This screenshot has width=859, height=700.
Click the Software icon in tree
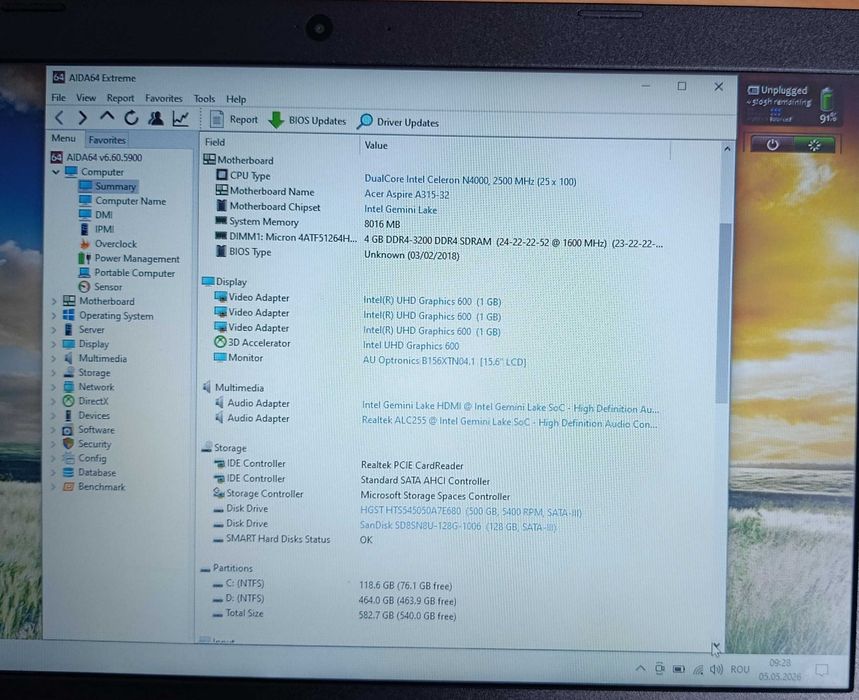68,429
